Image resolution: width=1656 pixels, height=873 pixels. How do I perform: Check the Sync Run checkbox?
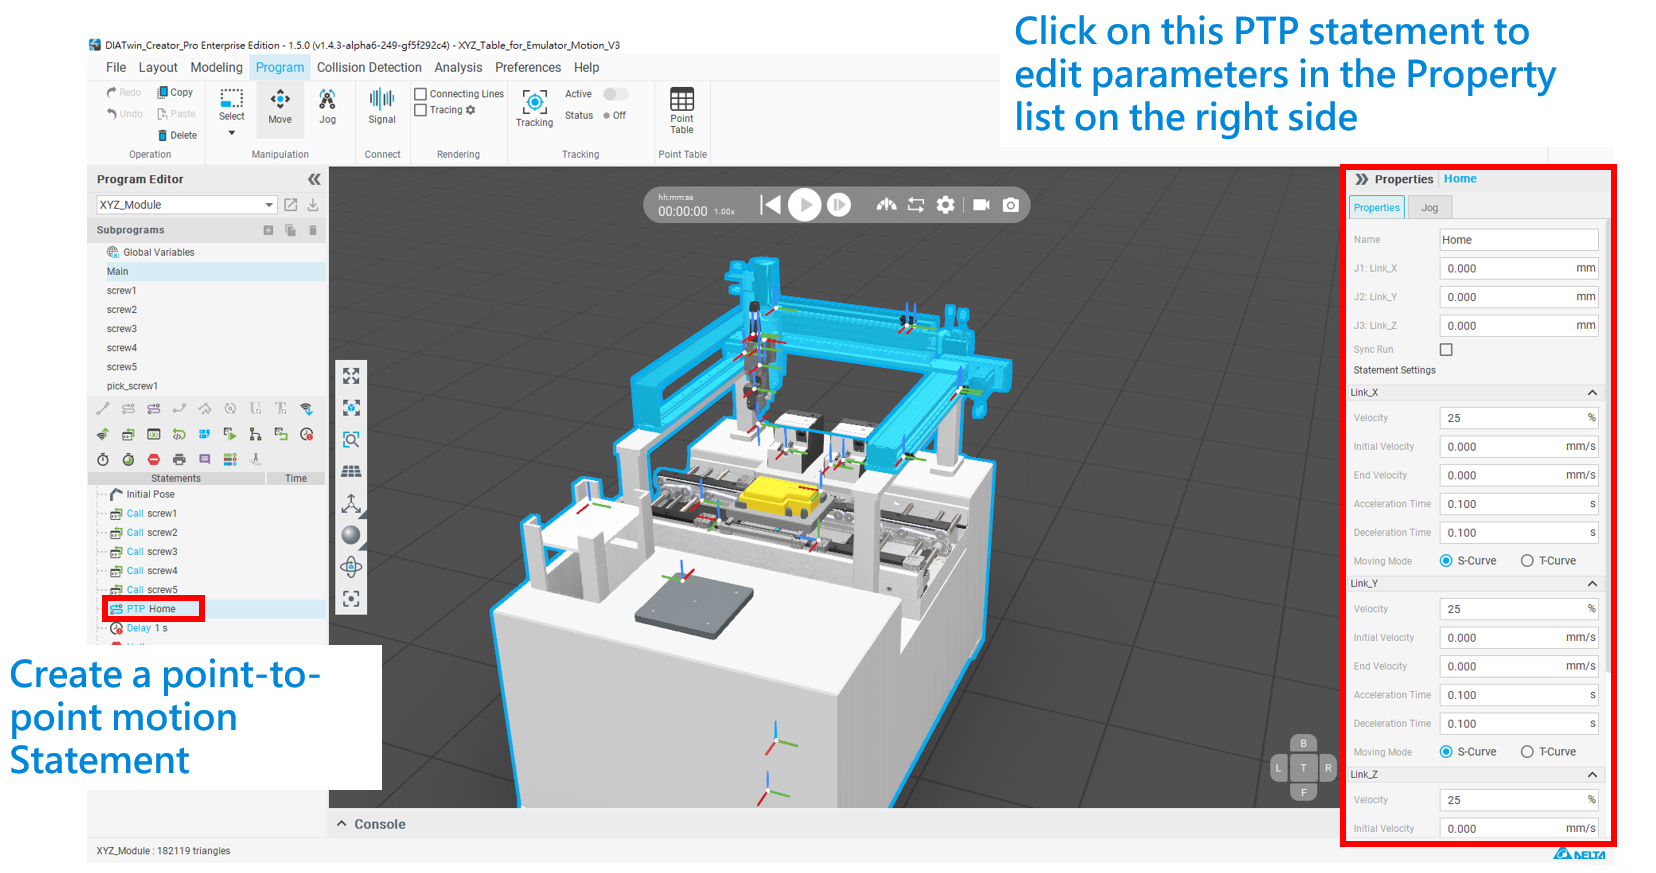[x=1446, y=349]
